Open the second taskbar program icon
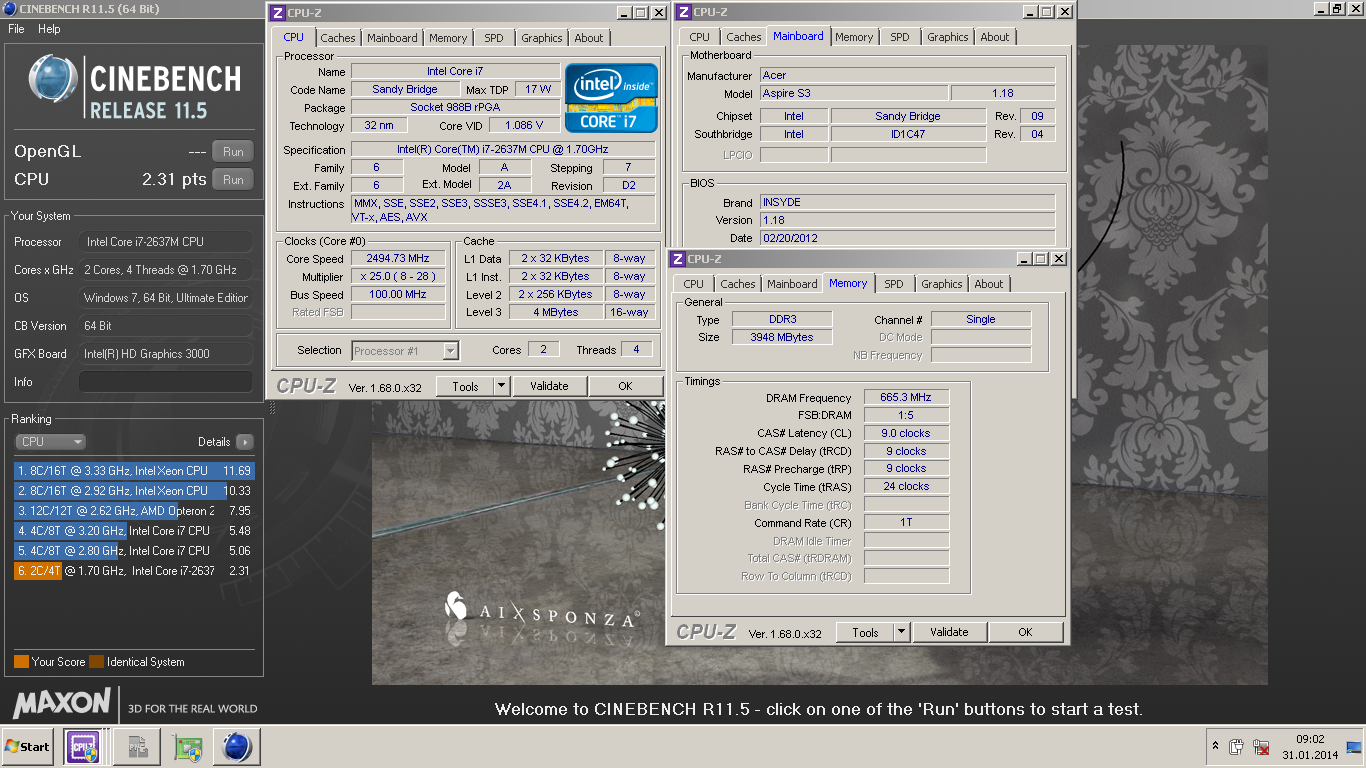This screenshot has height=768, width=1366. click(x=136, y=746)
